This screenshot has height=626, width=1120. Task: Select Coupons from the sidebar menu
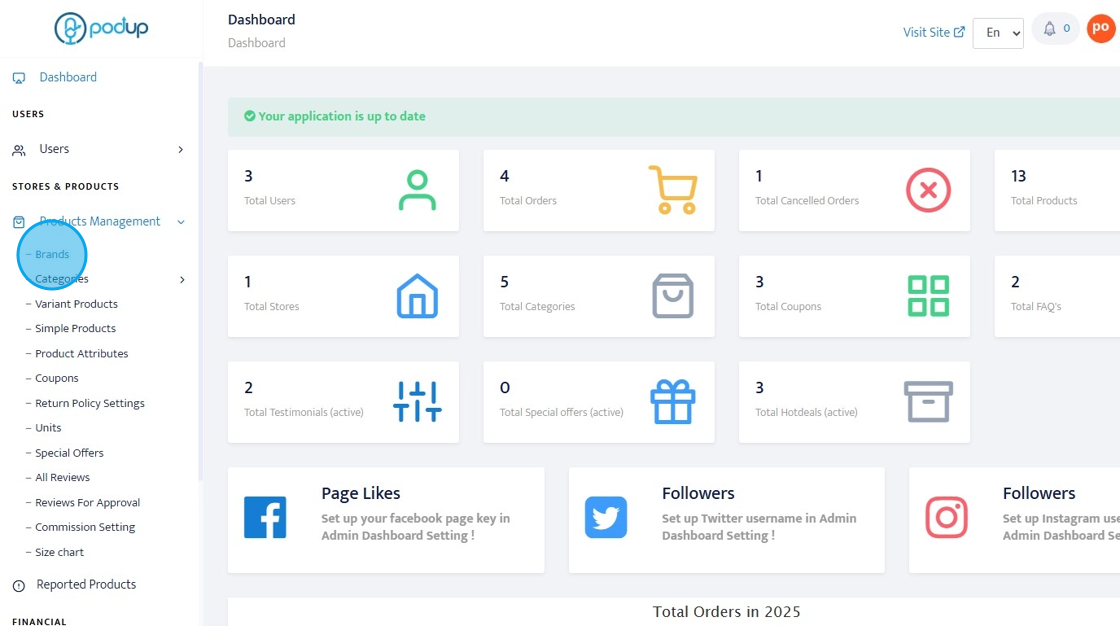[57, 378]
